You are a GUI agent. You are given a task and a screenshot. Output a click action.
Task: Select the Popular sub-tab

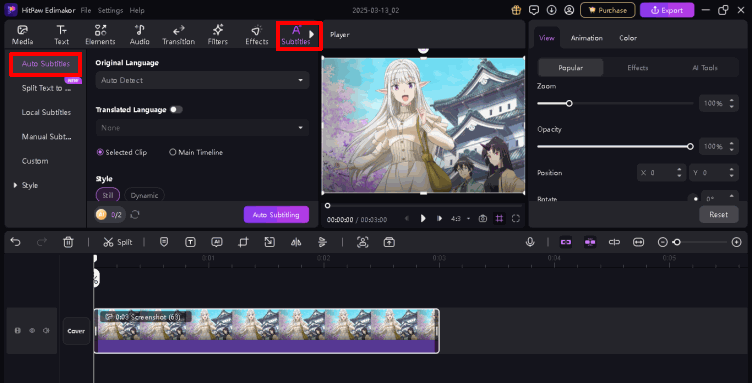(571, 68)
